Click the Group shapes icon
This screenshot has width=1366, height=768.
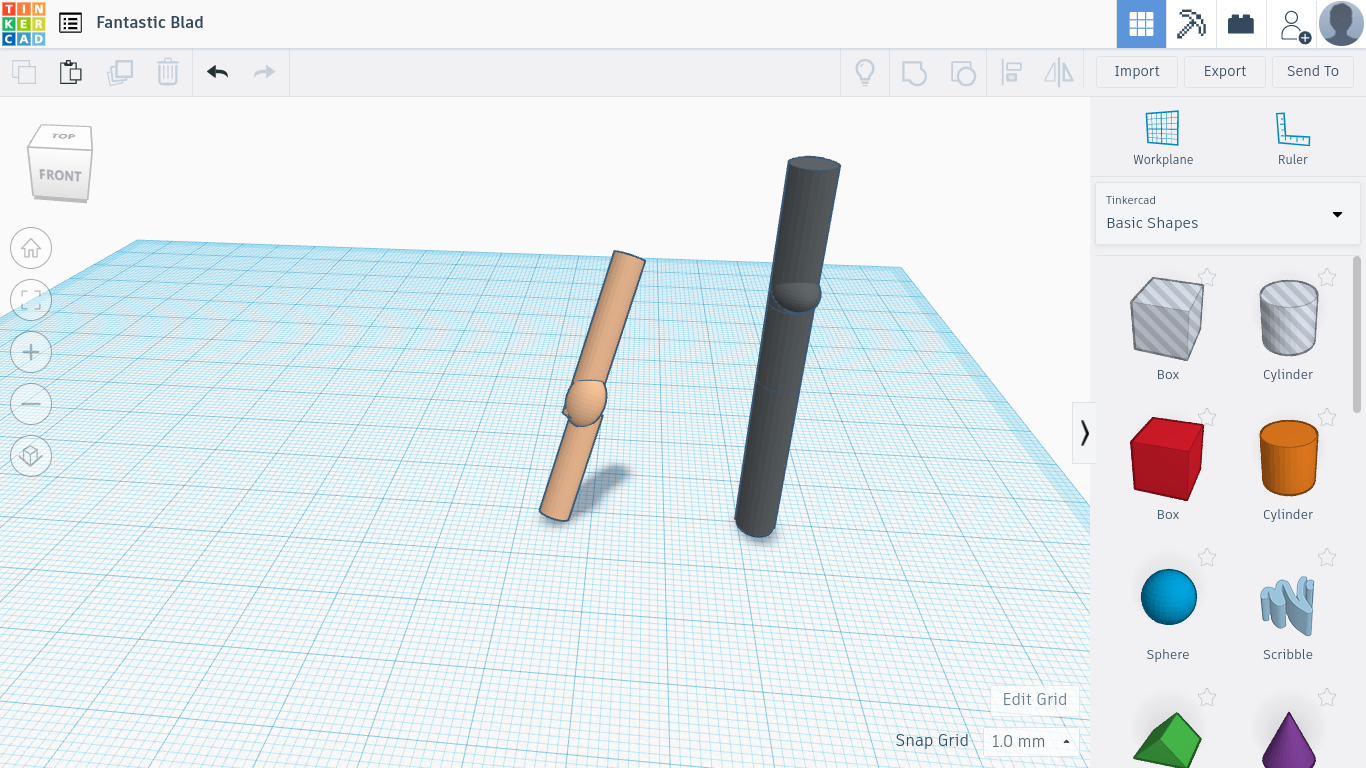[x=914, y=72]
